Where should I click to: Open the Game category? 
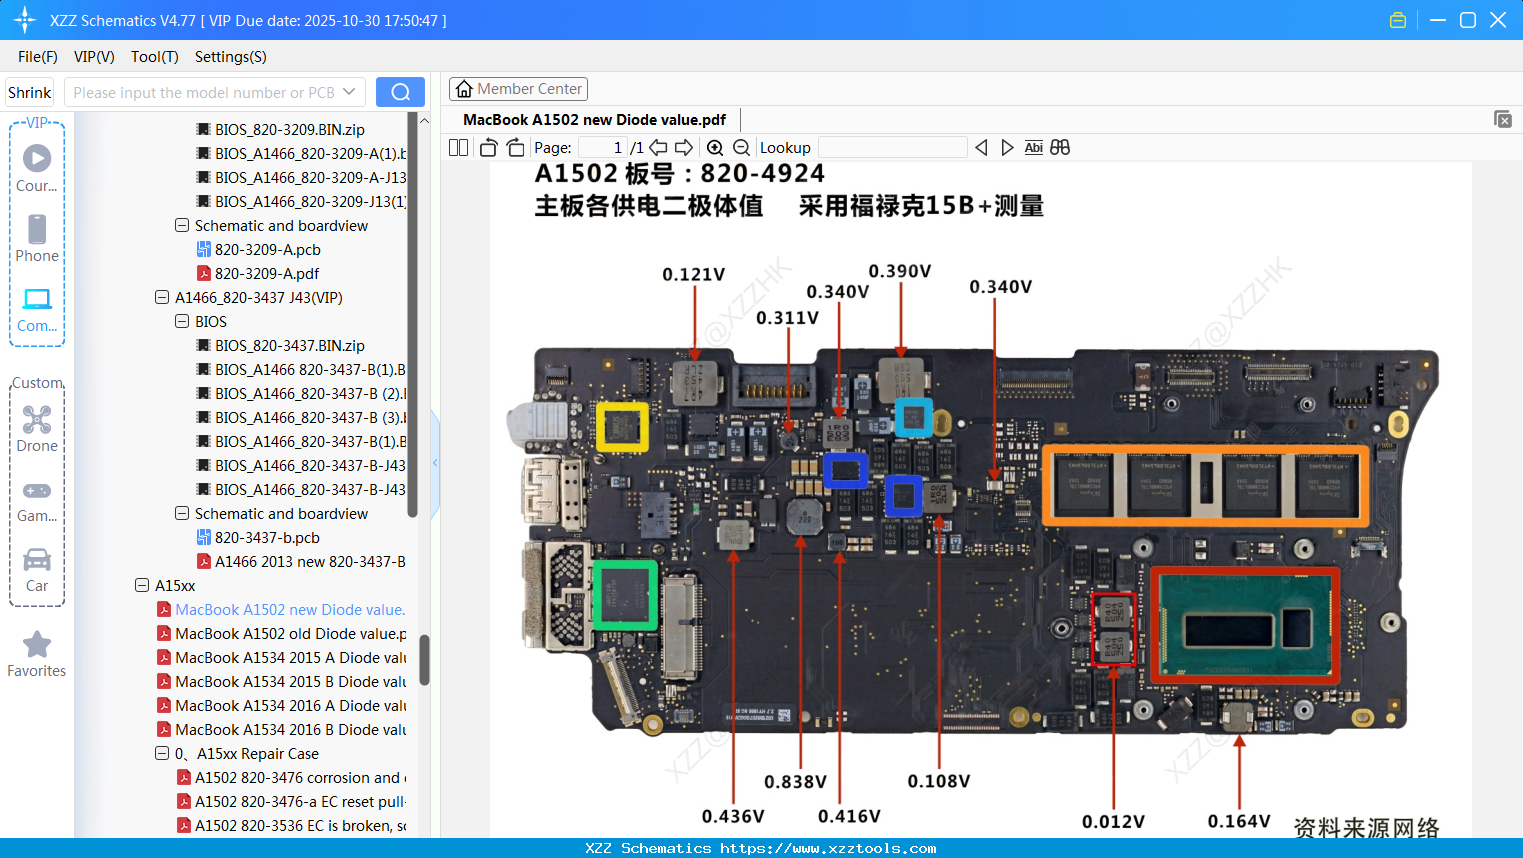(x=37, y=500)
